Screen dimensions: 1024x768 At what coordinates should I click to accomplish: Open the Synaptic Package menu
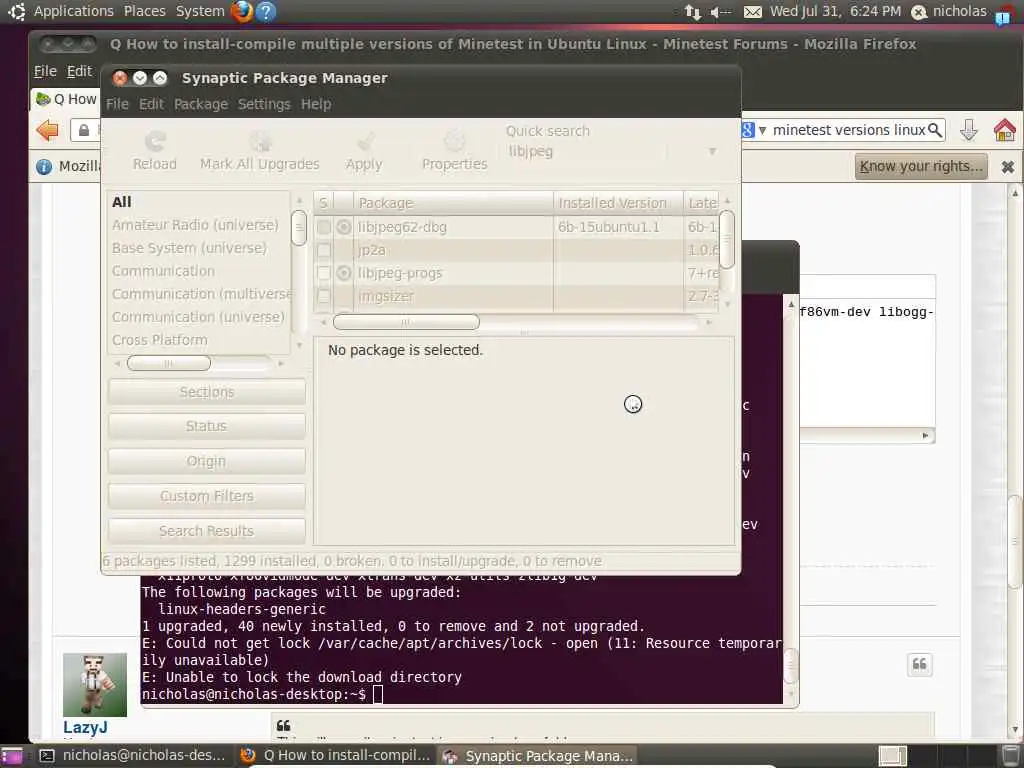(200, 104)
